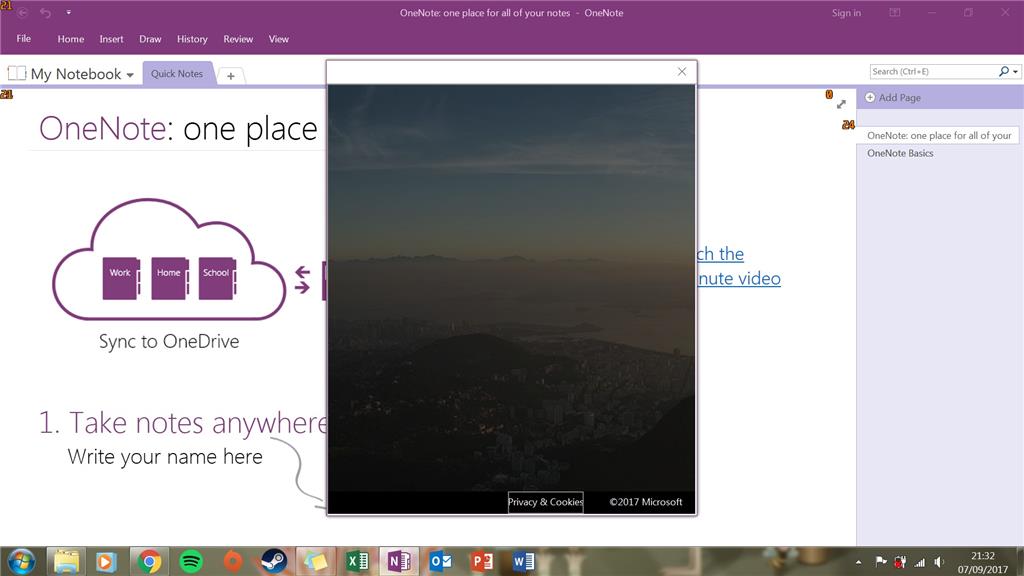
Task: Open Outlook from the taskbar
Action: (440, 561)
